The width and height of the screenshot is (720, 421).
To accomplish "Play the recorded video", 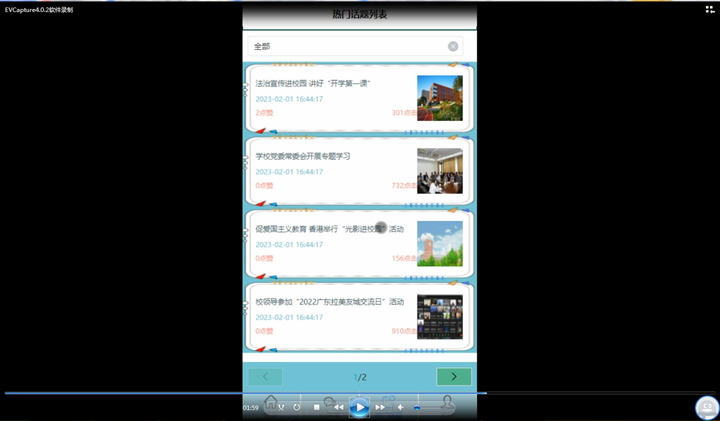I will (359, 407).
